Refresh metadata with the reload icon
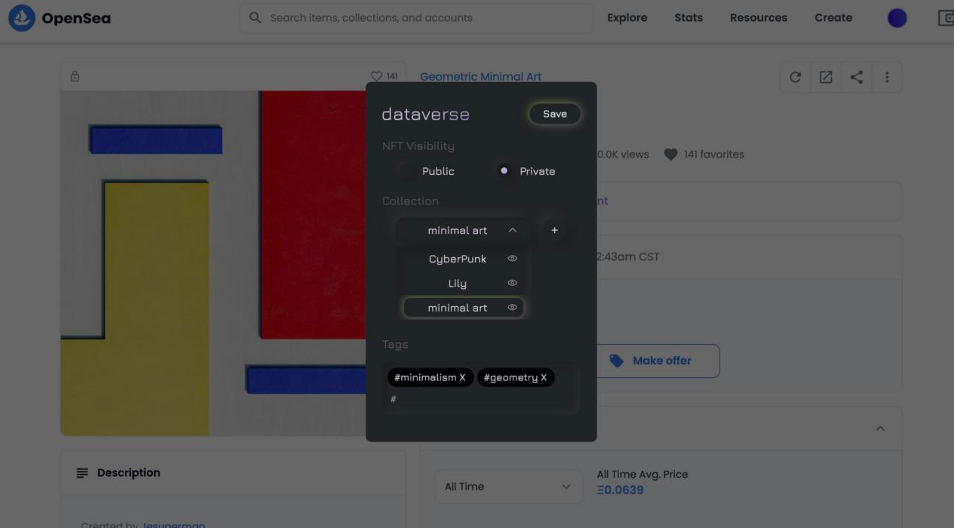The image size is (954, 528). coord(795,77)
